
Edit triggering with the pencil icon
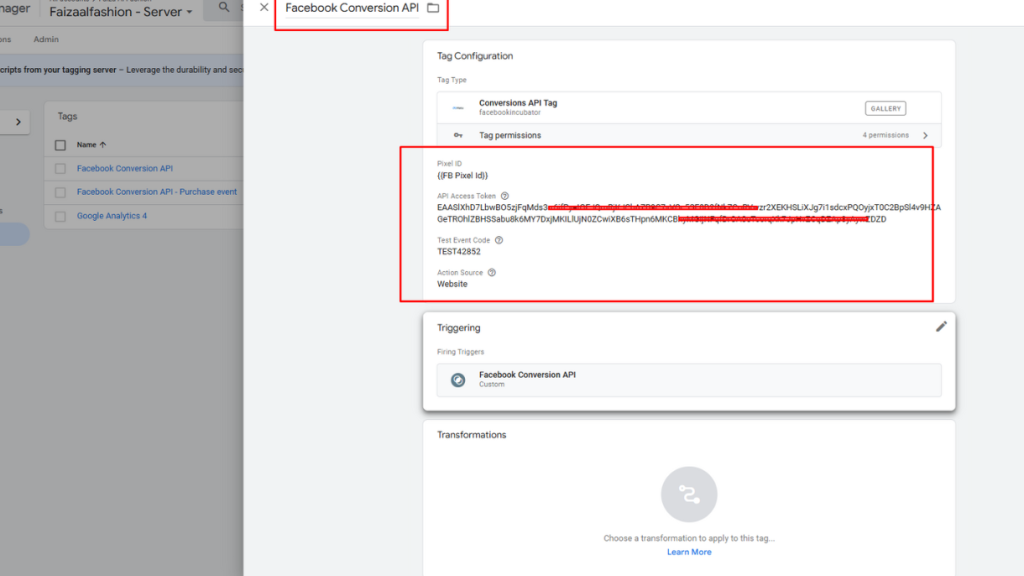[941, 327]
